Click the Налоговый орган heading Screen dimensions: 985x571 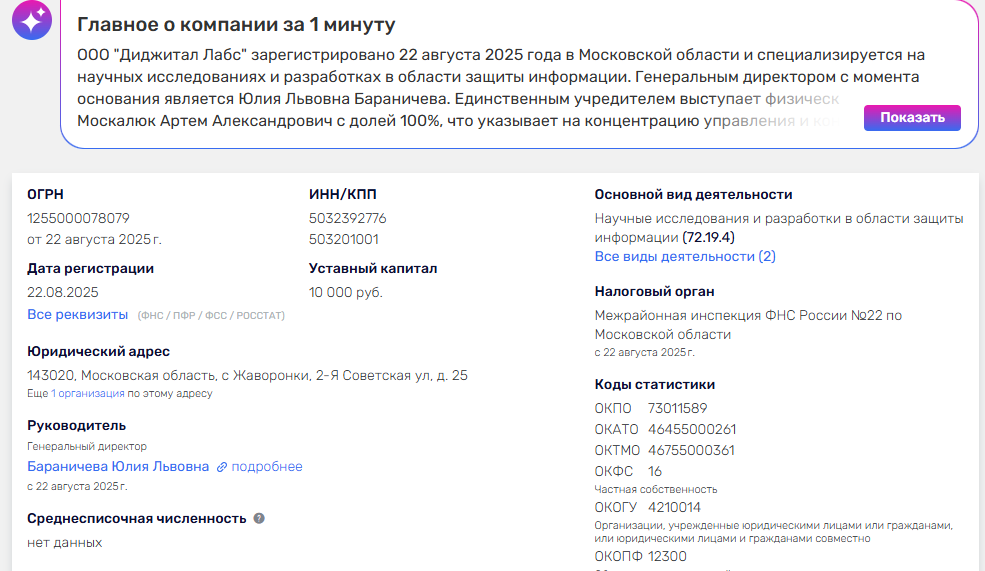pyautogui.click(x=654, y=291)
